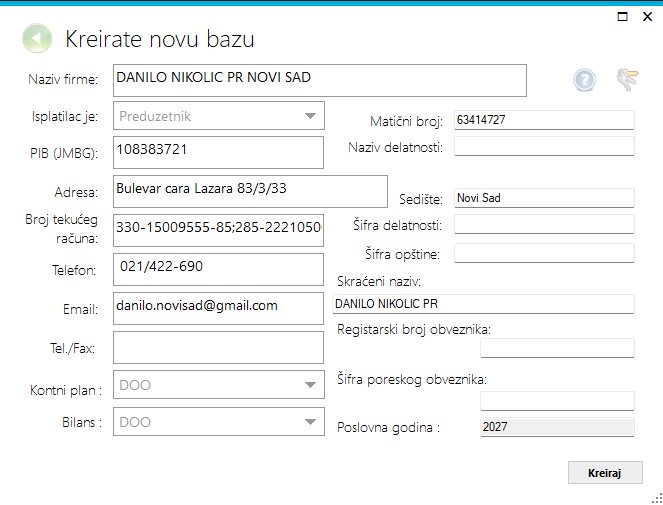
Task: Click the Naziv firme label
Action: [63, 80]
